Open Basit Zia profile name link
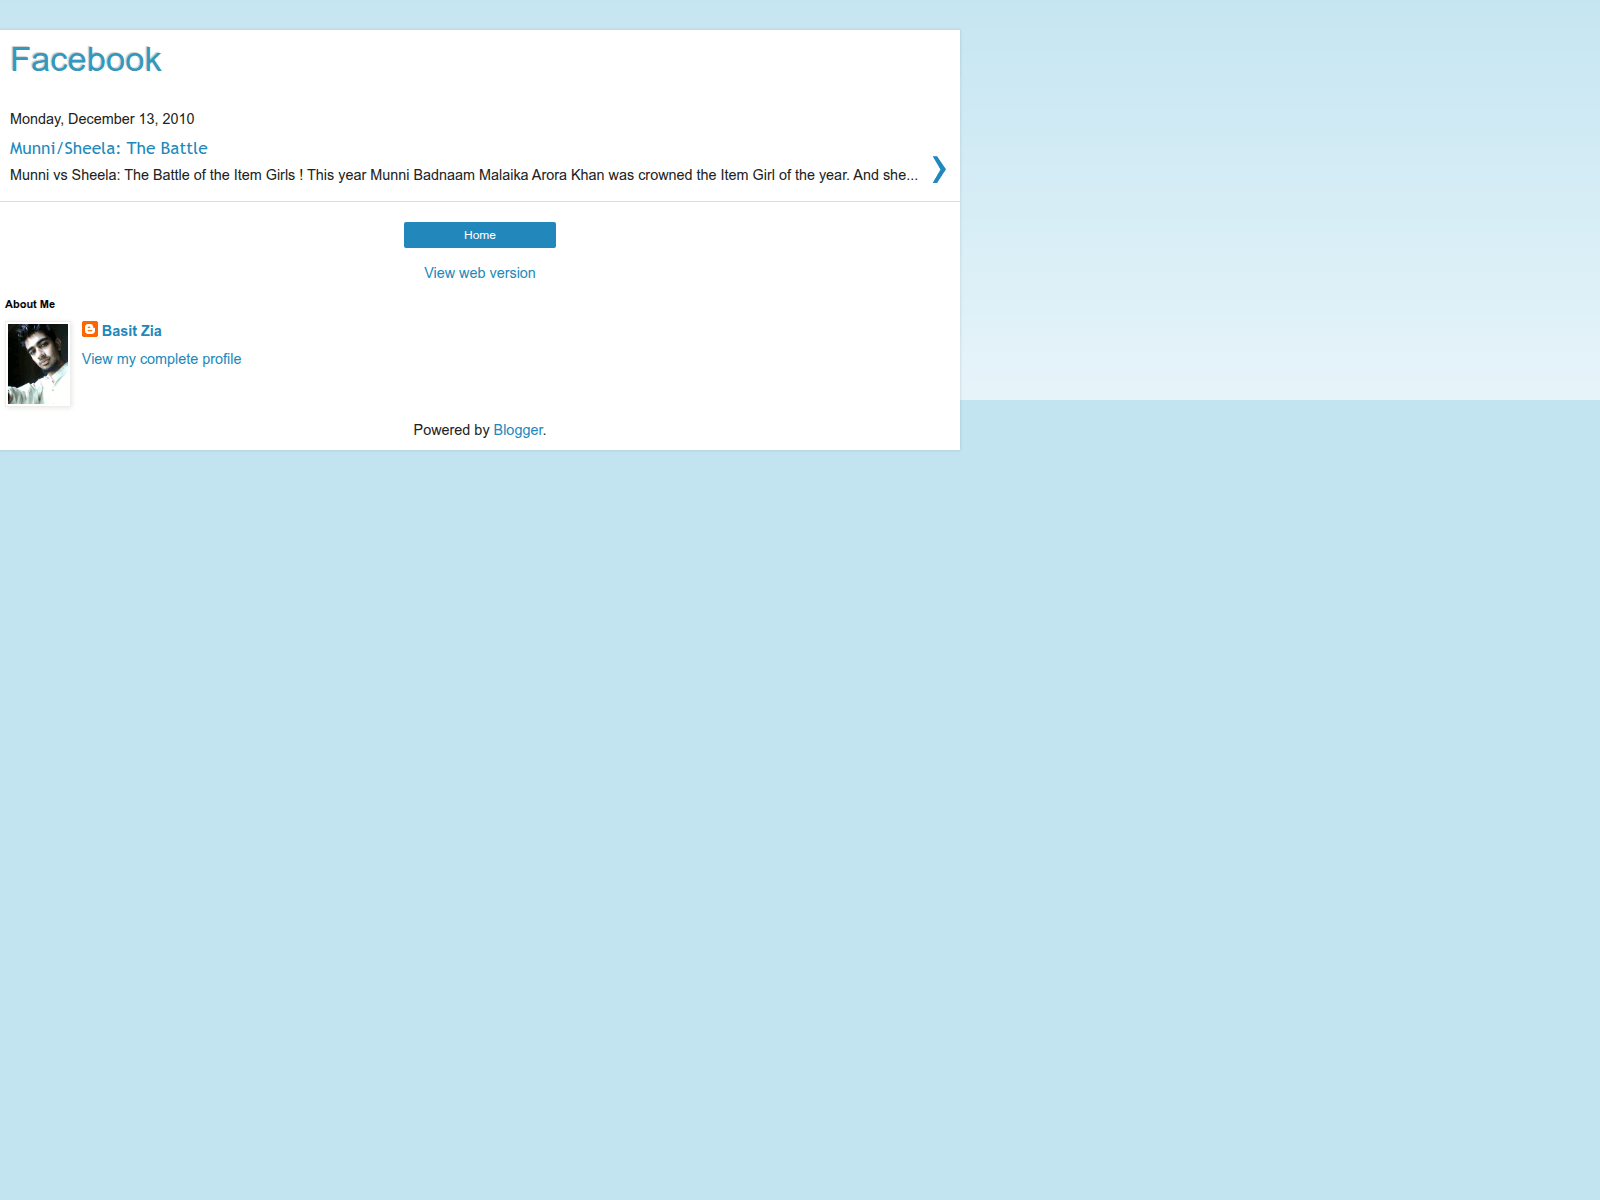Screen dimensions: 1600x1200 [x=132, y=331]
